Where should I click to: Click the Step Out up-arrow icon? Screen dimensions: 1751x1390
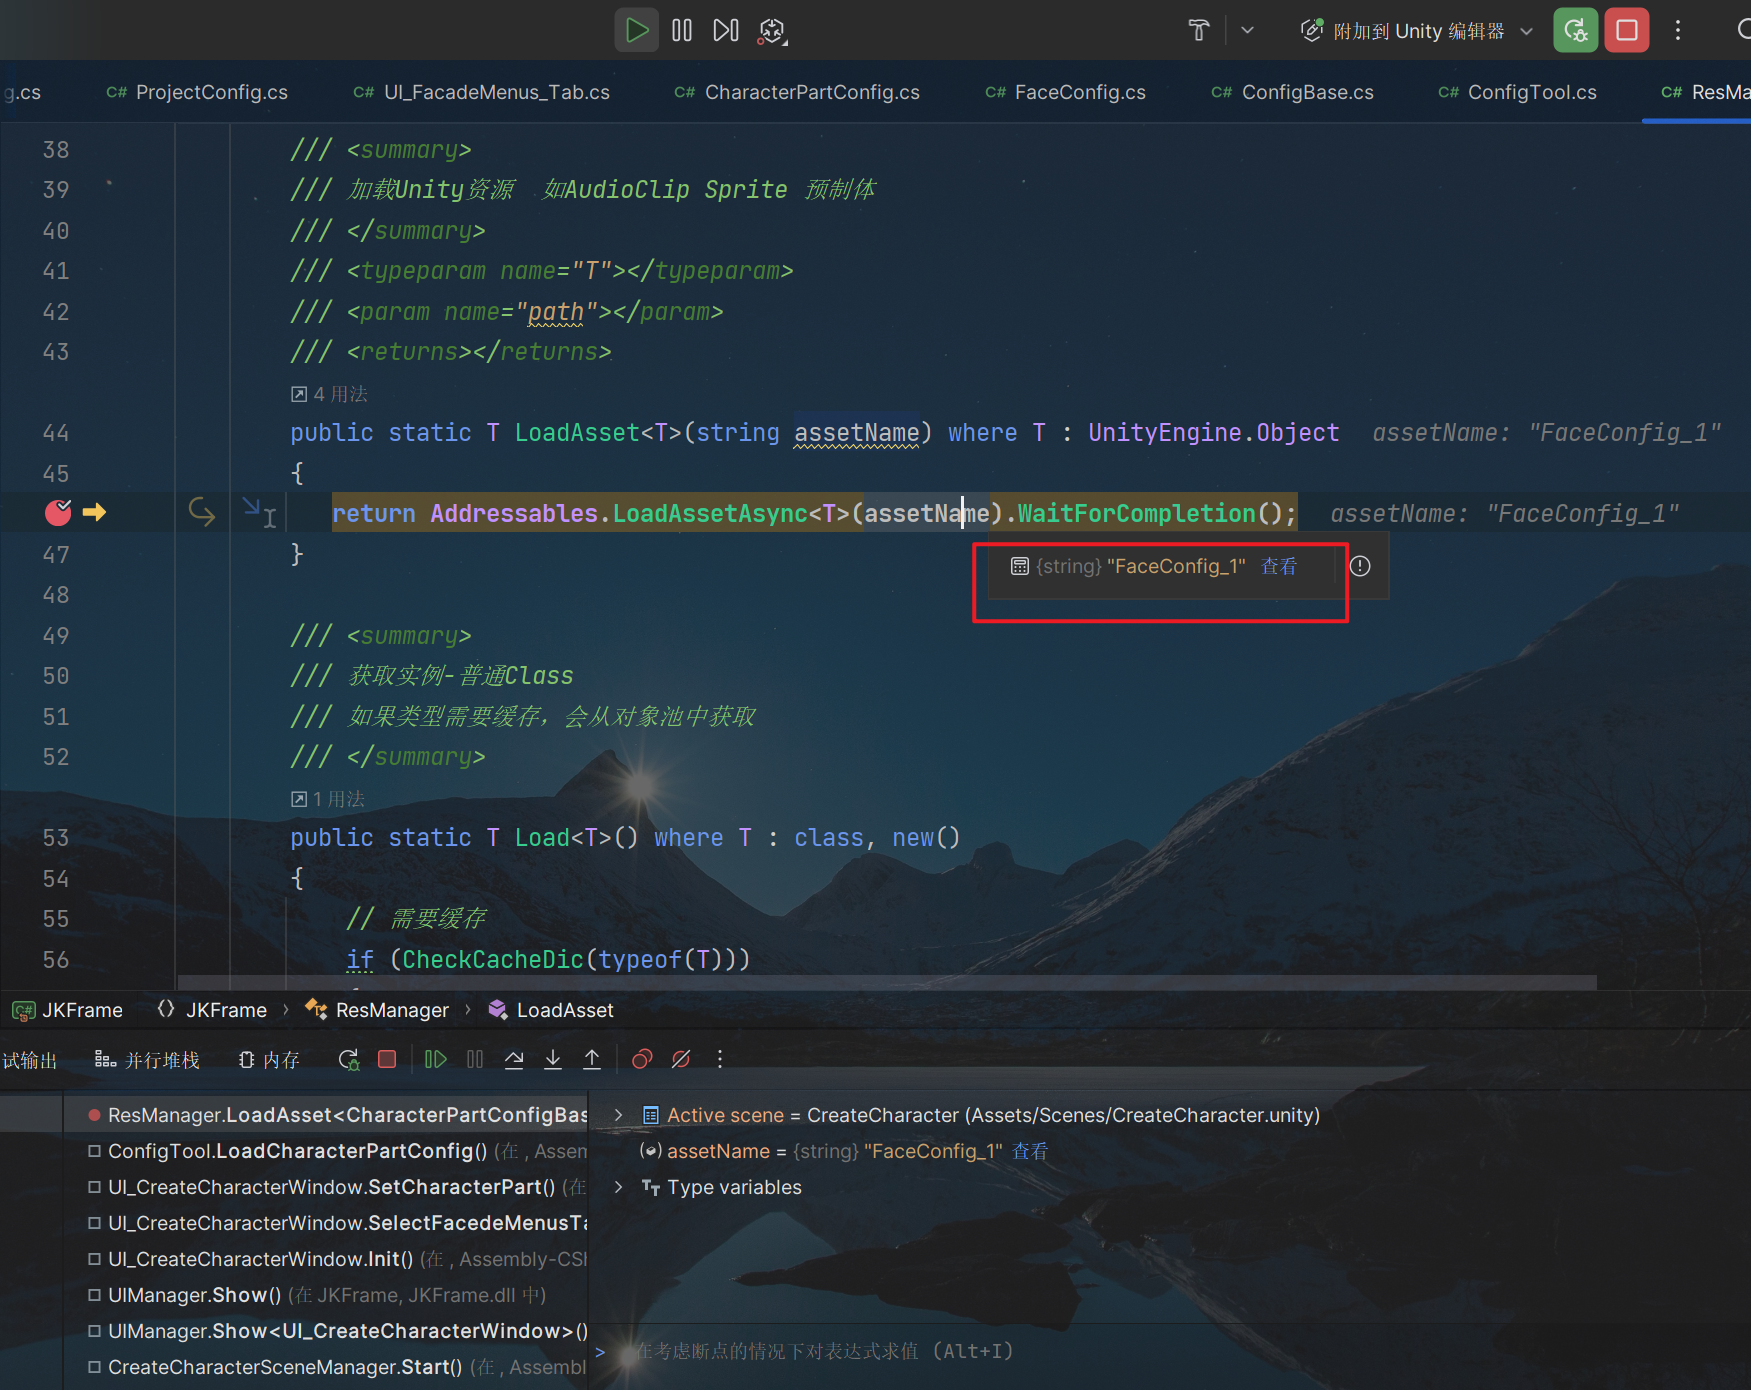point(592,1060)
